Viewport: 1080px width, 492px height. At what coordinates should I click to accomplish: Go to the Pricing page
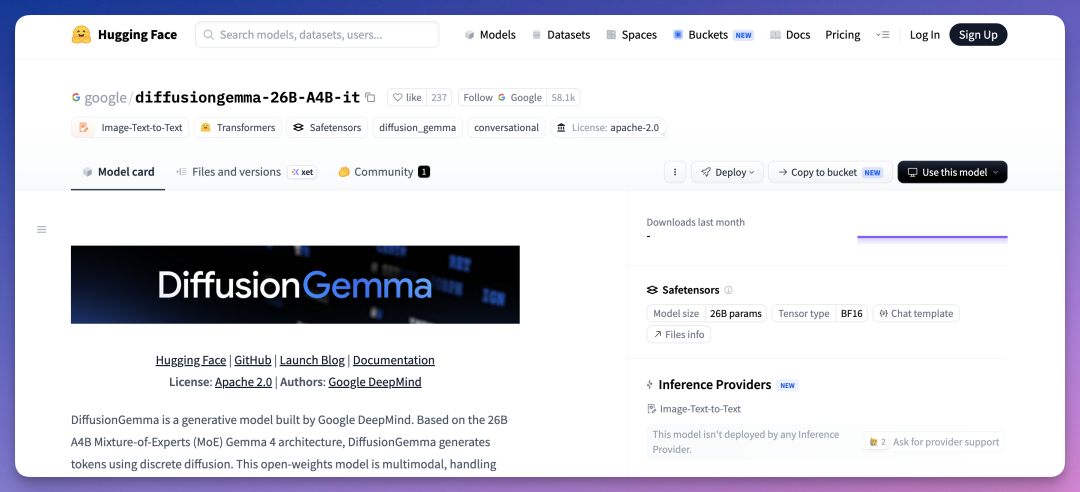click(842, 34)
